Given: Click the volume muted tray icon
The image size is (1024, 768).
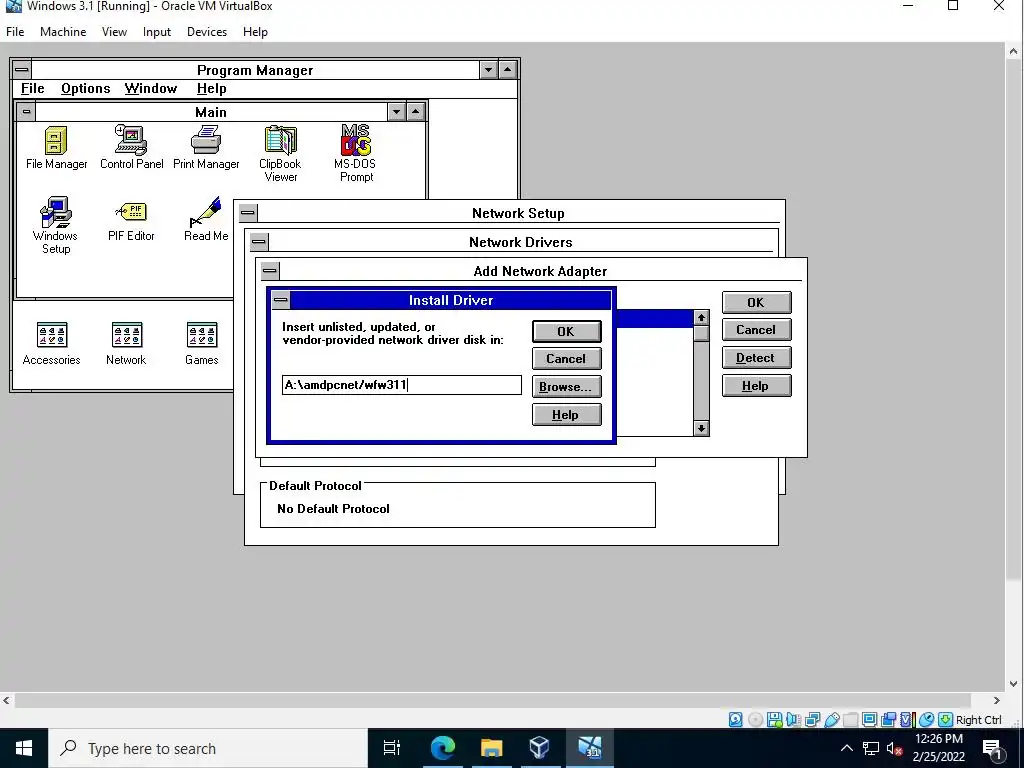Looking at the screenshot, I should point(894,748).
